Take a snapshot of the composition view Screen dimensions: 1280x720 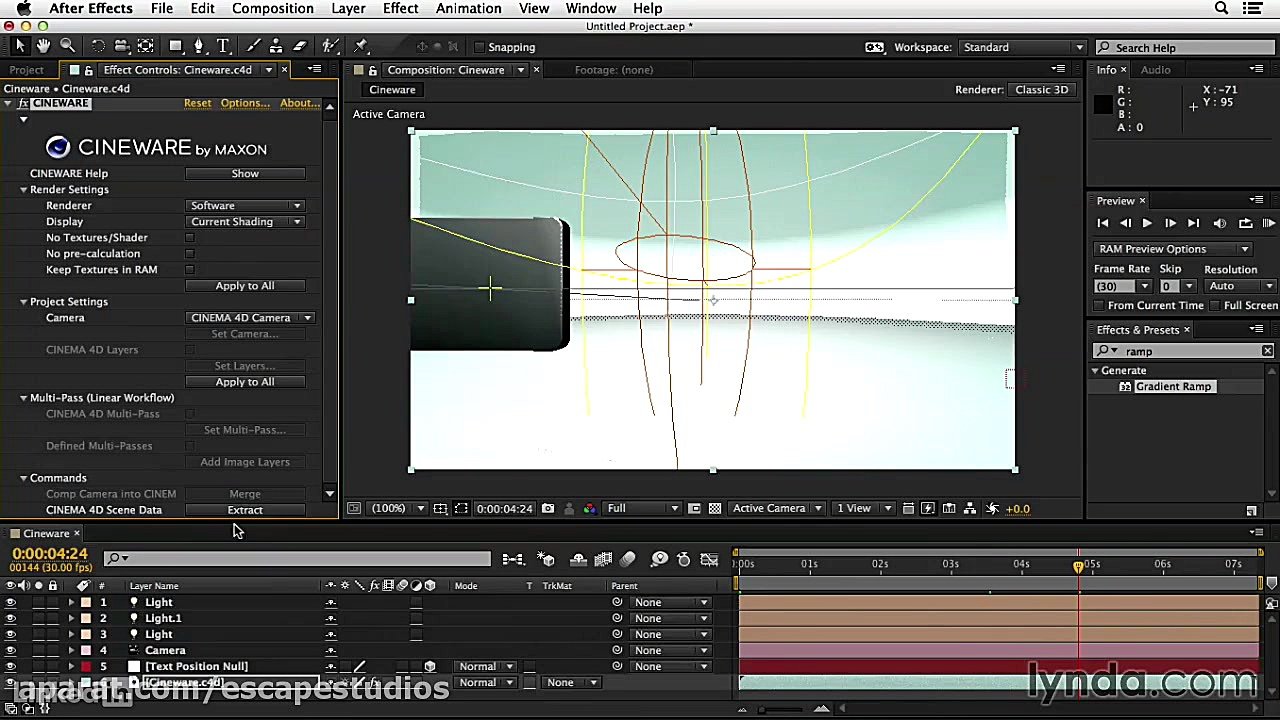547,508
